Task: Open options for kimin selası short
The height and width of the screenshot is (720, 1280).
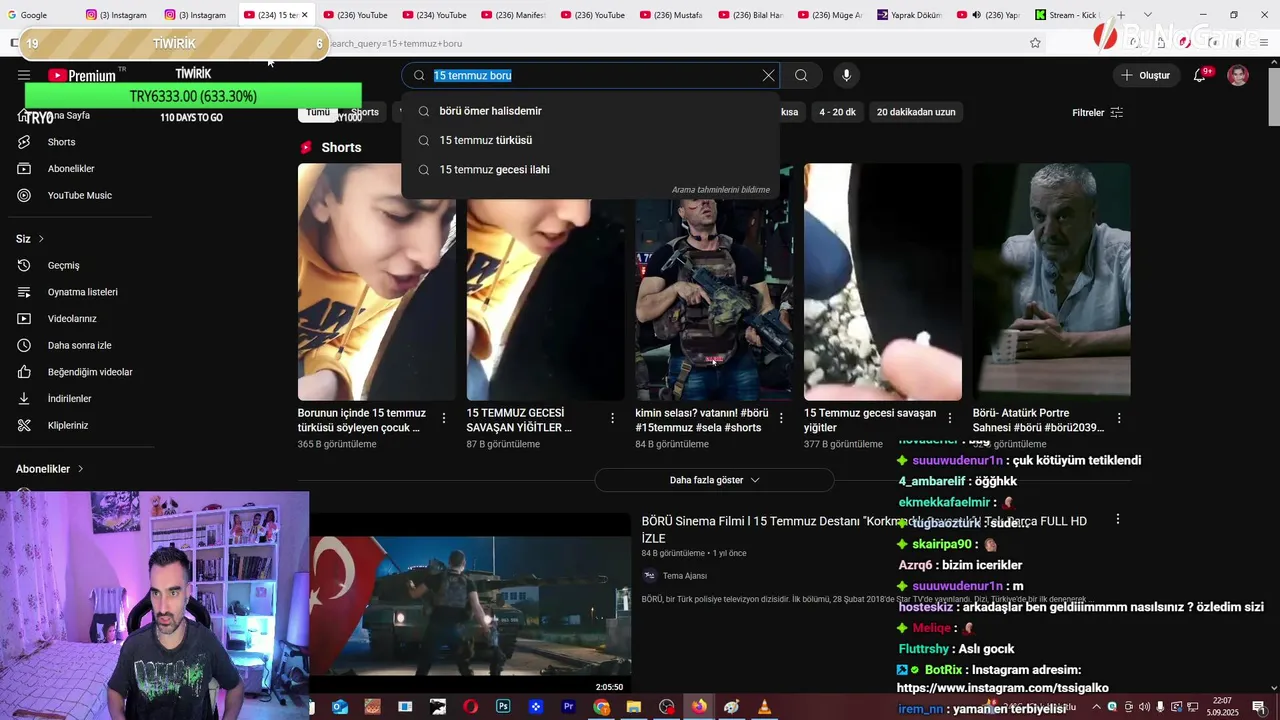Action: click(782, 418)
